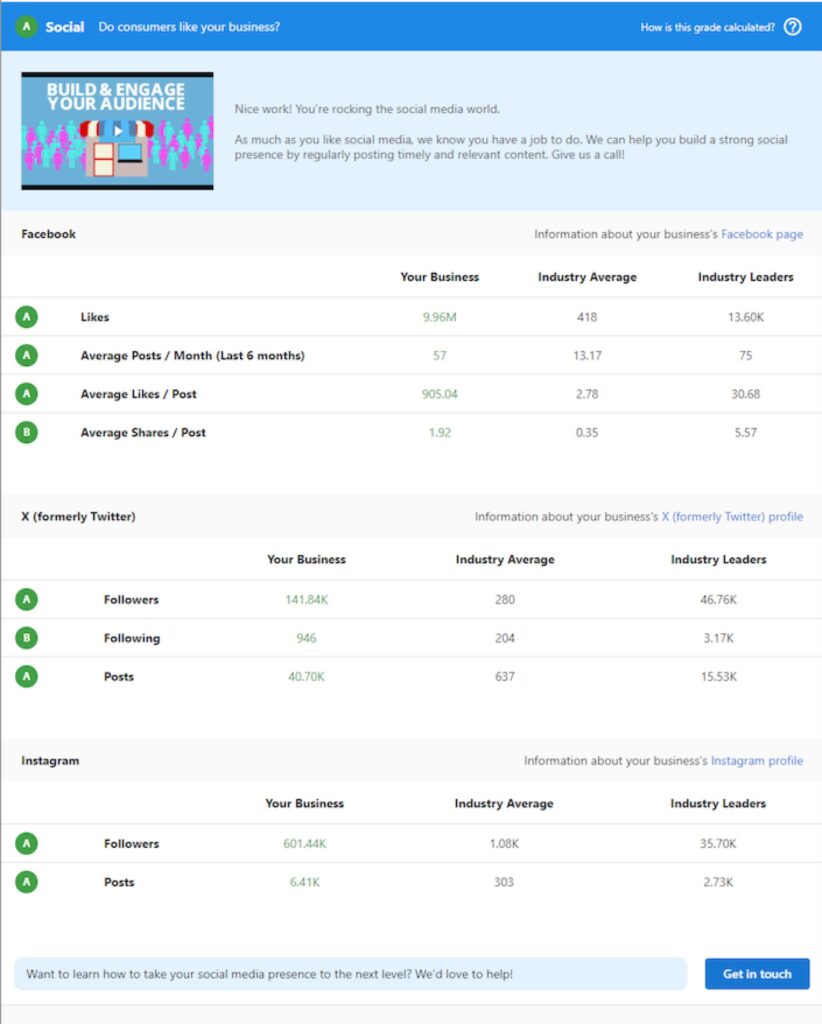
Task: Click the grade badge for Instagram Followers row
Action: (x=27, y=844)
